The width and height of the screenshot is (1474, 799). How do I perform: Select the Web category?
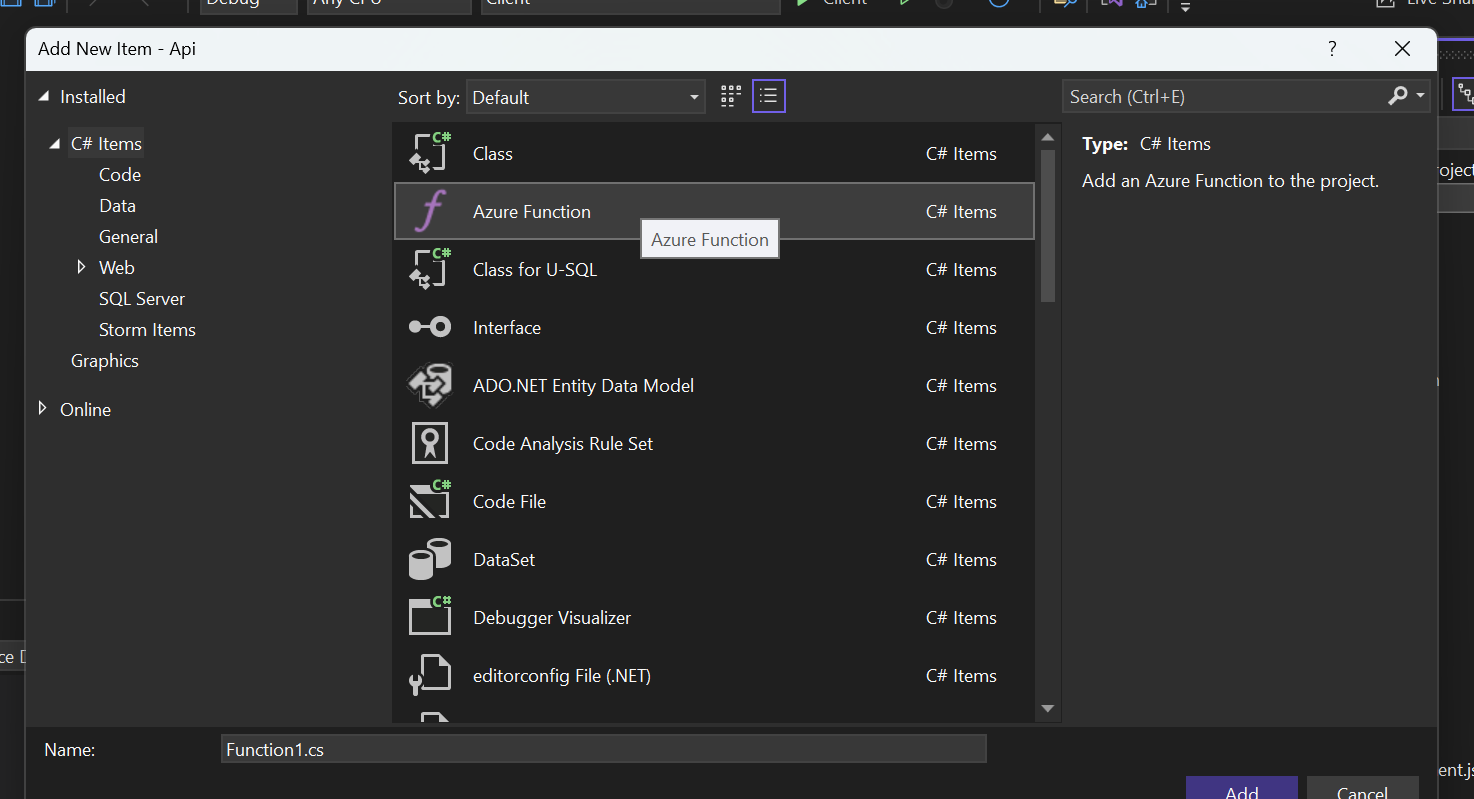coord(116,268)
